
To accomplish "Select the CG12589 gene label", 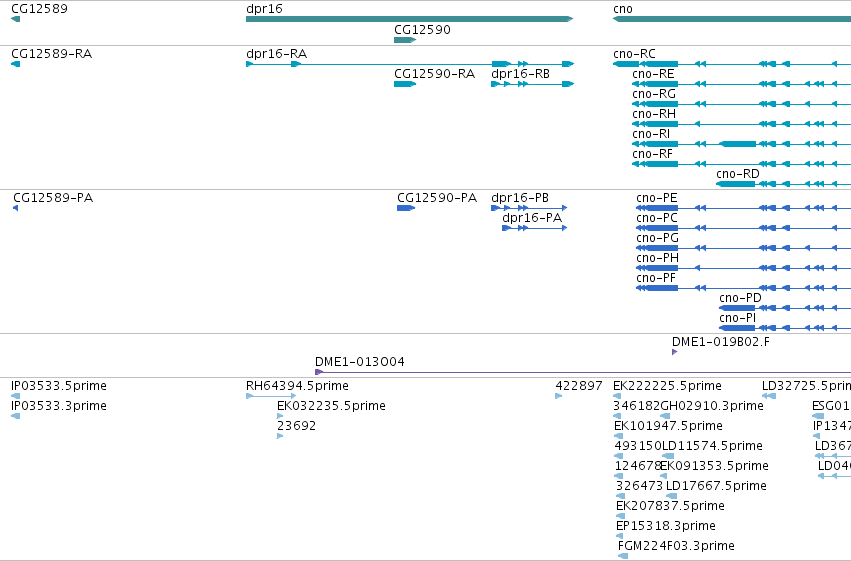I will [x=40, y=9].
